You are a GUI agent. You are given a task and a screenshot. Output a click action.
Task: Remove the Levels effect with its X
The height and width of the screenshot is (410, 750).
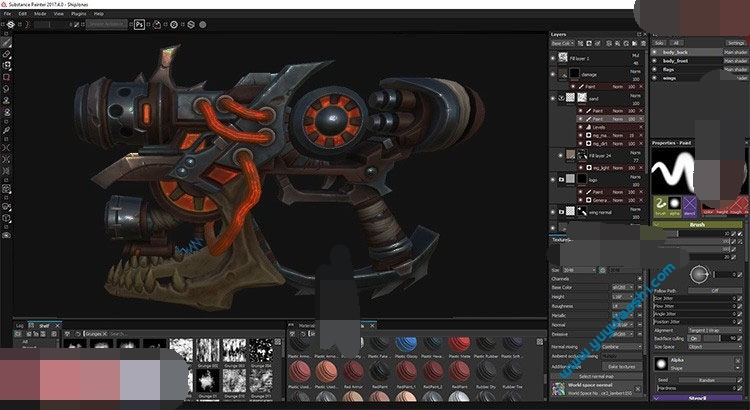[x=641, y=128]
